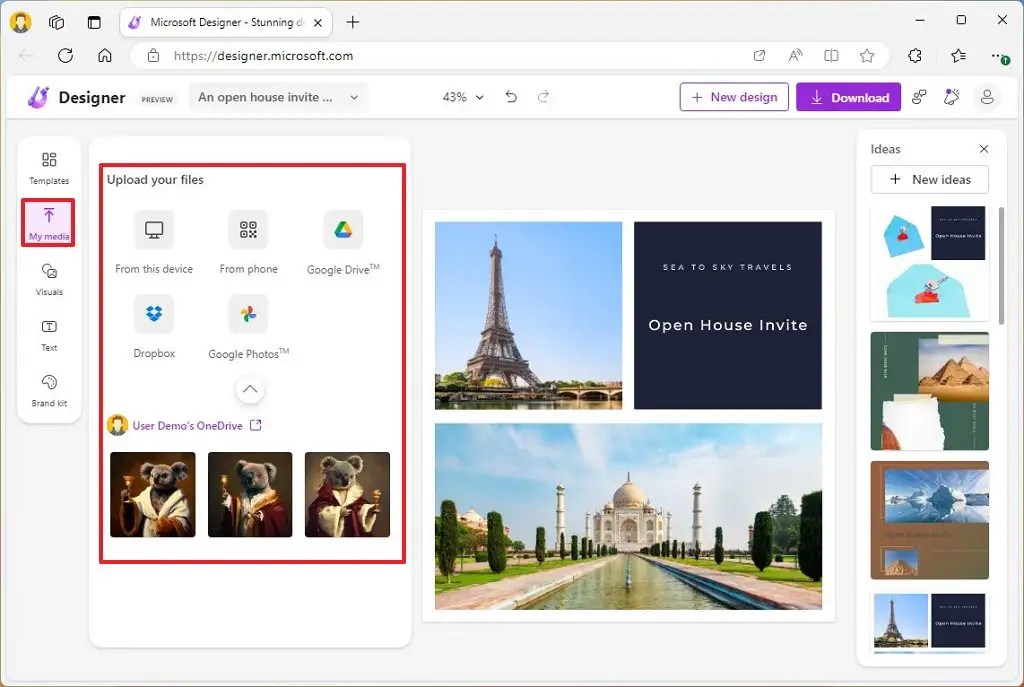
Task: Open the feedback announcements megaphone icon
Action: click(952, 97)
